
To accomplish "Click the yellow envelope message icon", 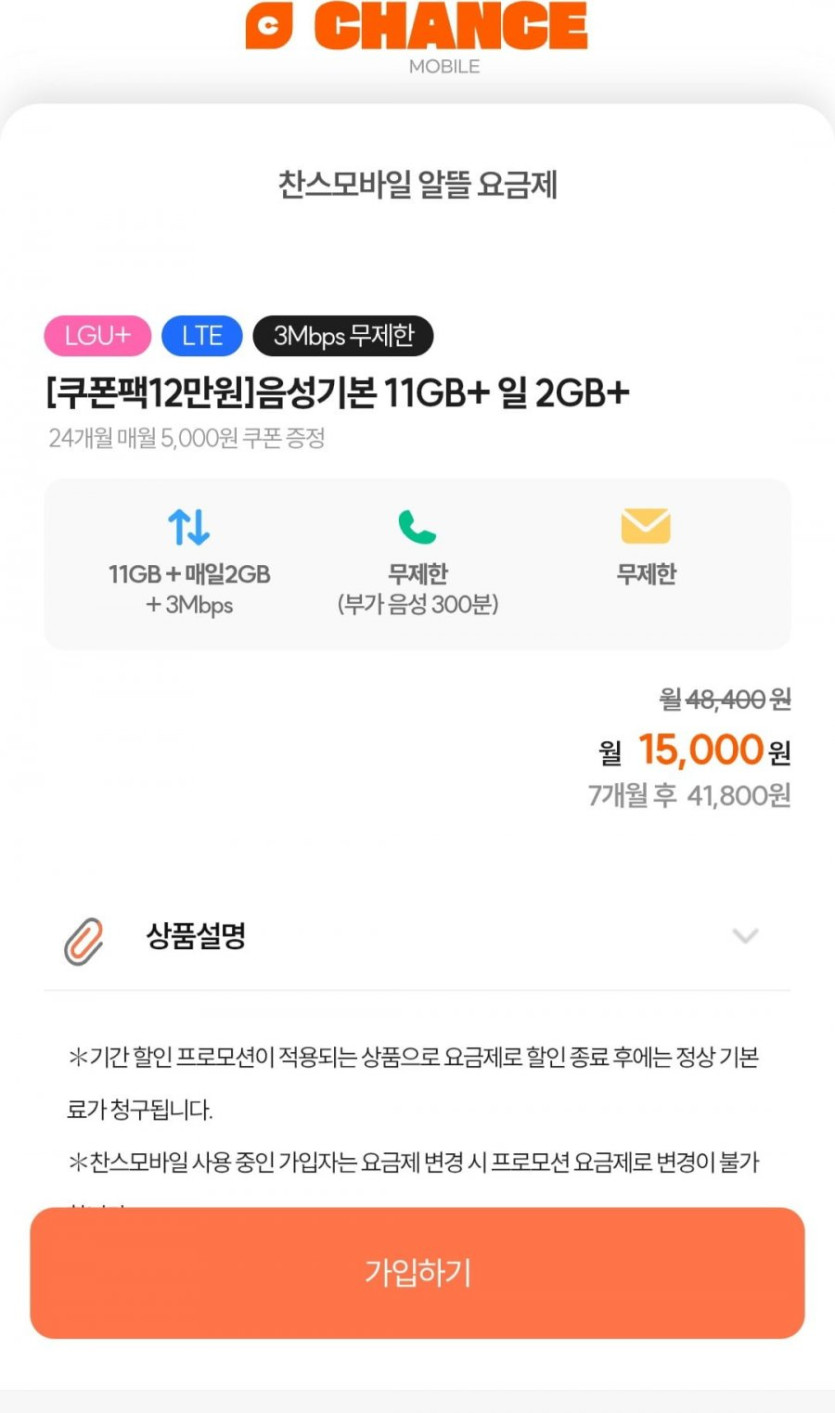I will pyautogui.click(x=645, y=527).
